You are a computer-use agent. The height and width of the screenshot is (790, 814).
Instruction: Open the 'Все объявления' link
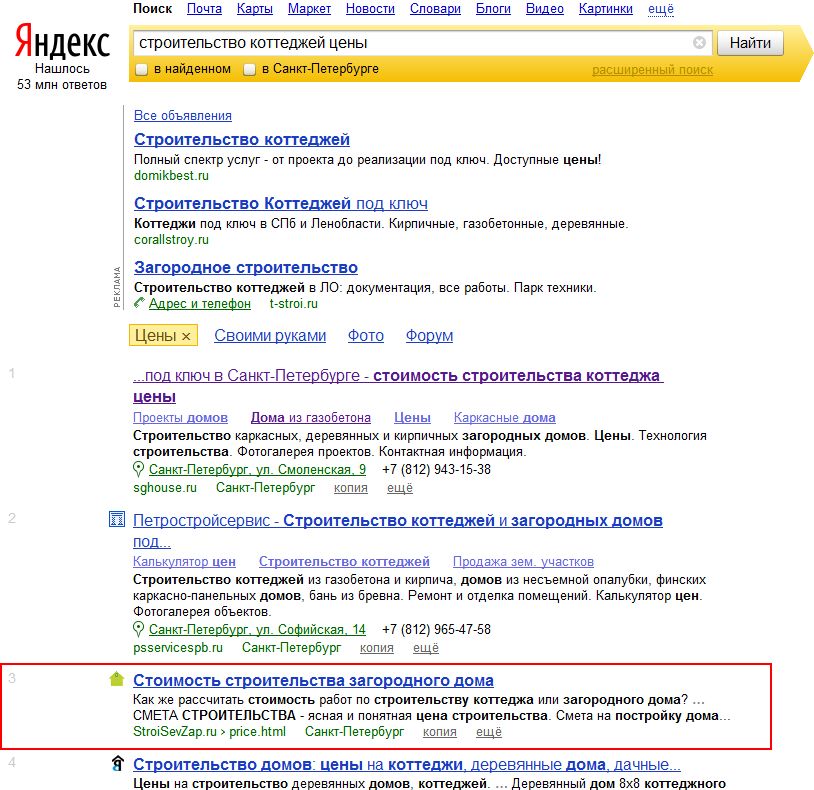183,115
